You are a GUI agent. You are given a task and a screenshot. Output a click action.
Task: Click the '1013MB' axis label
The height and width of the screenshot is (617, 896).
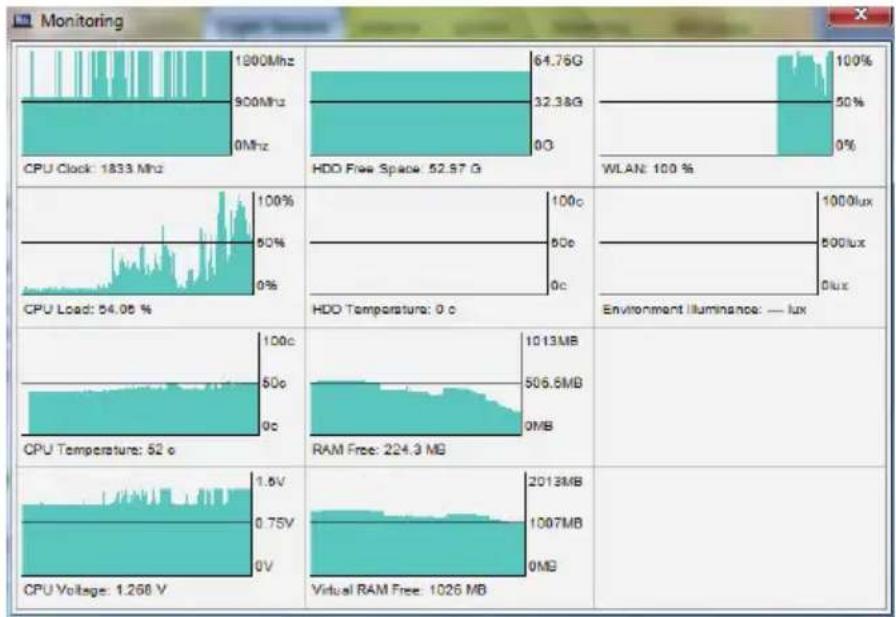coord(551,341)
